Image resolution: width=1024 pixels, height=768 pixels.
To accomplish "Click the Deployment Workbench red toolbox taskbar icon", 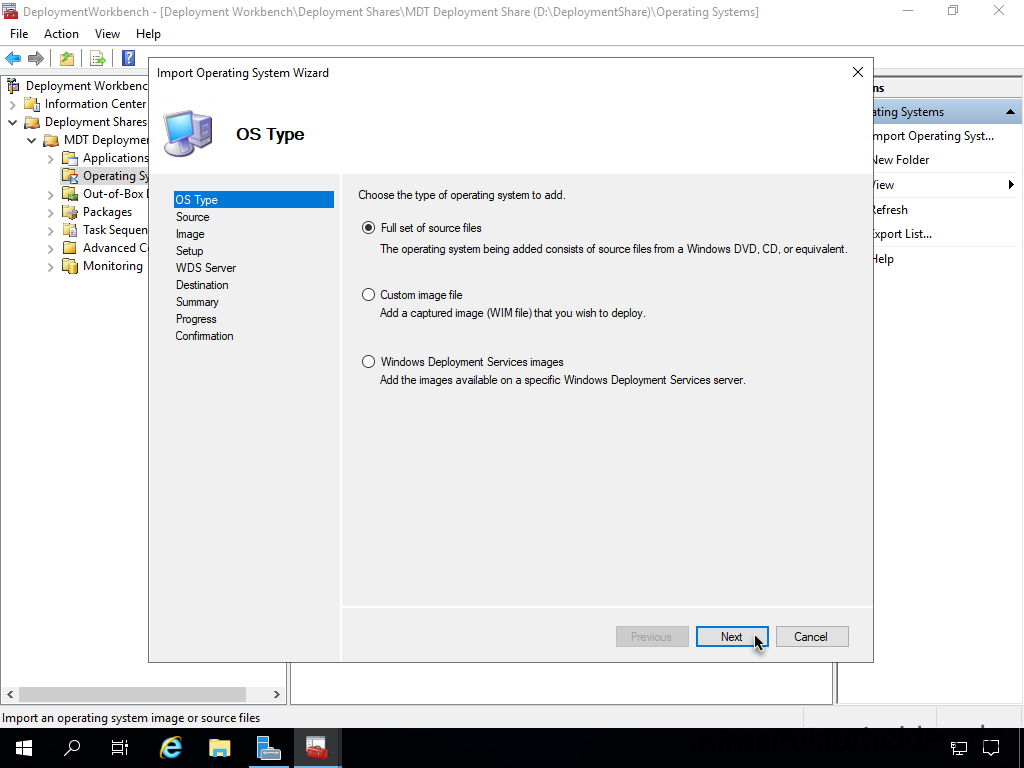I will [x=317, y=748].
